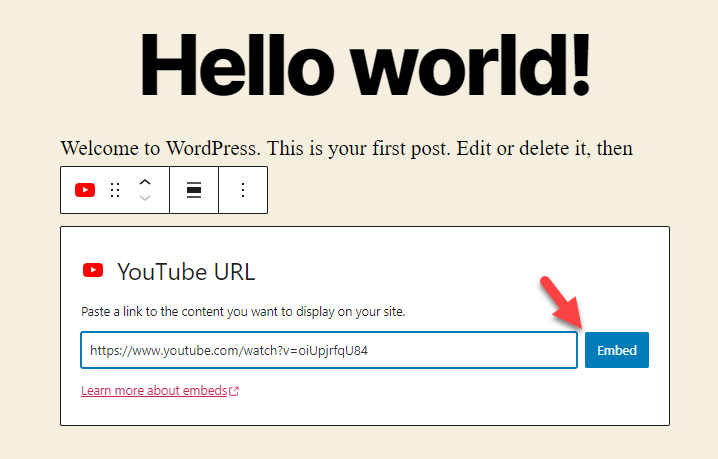Click the Paste a link instruction text
Image resolution: width=718 pixels, height=459 pixels.
coord(243,312)
